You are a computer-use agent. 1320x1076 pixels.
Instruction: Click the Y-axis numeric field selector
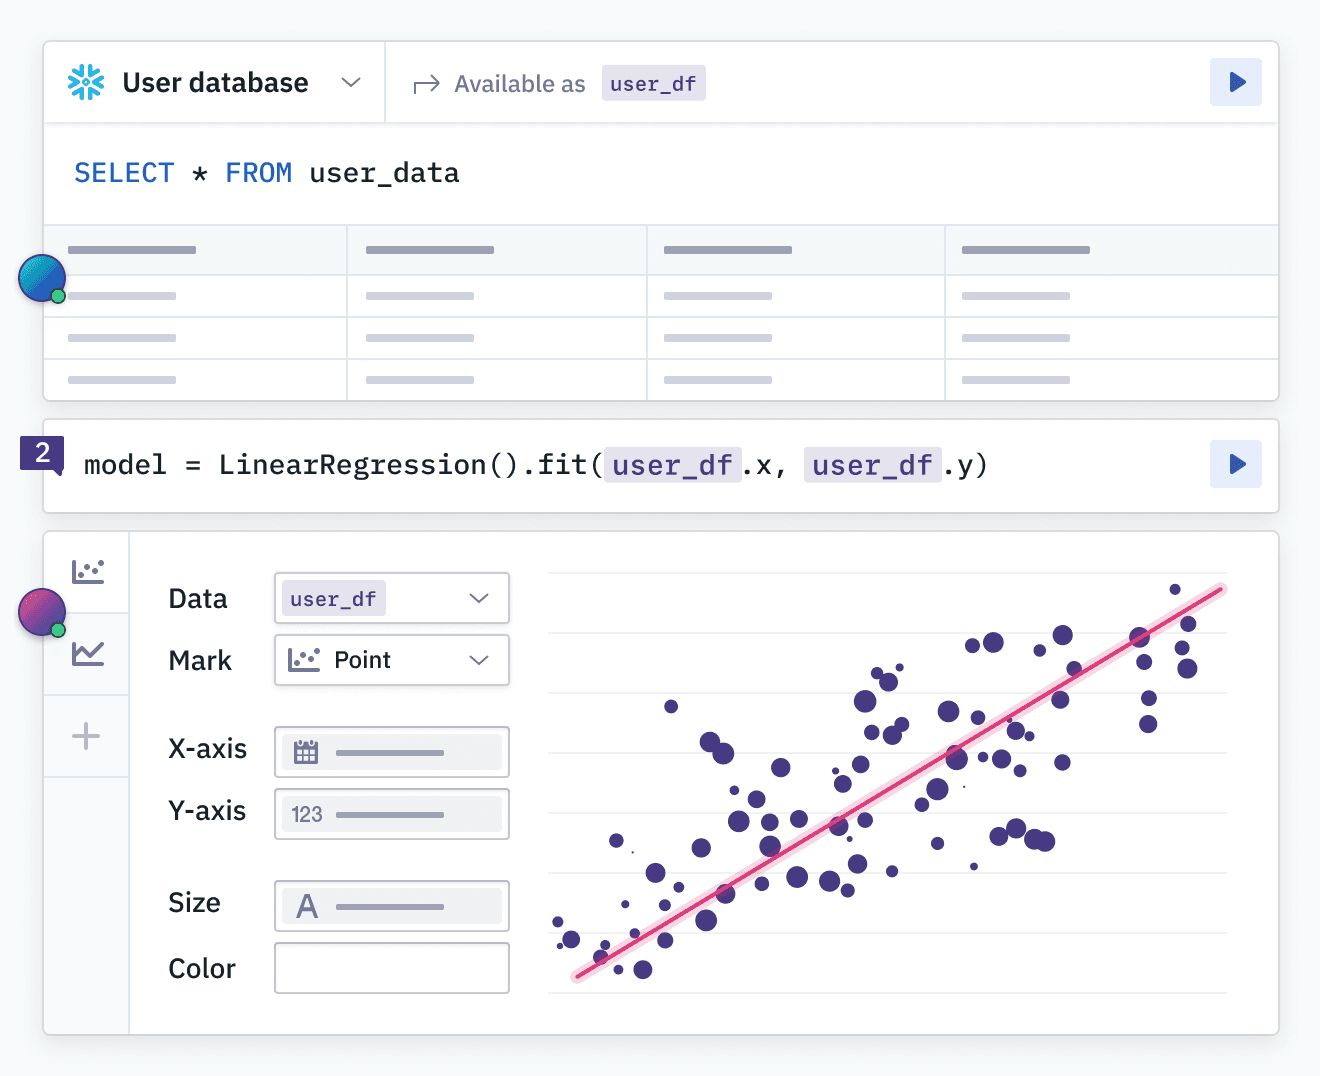point(391,814)
